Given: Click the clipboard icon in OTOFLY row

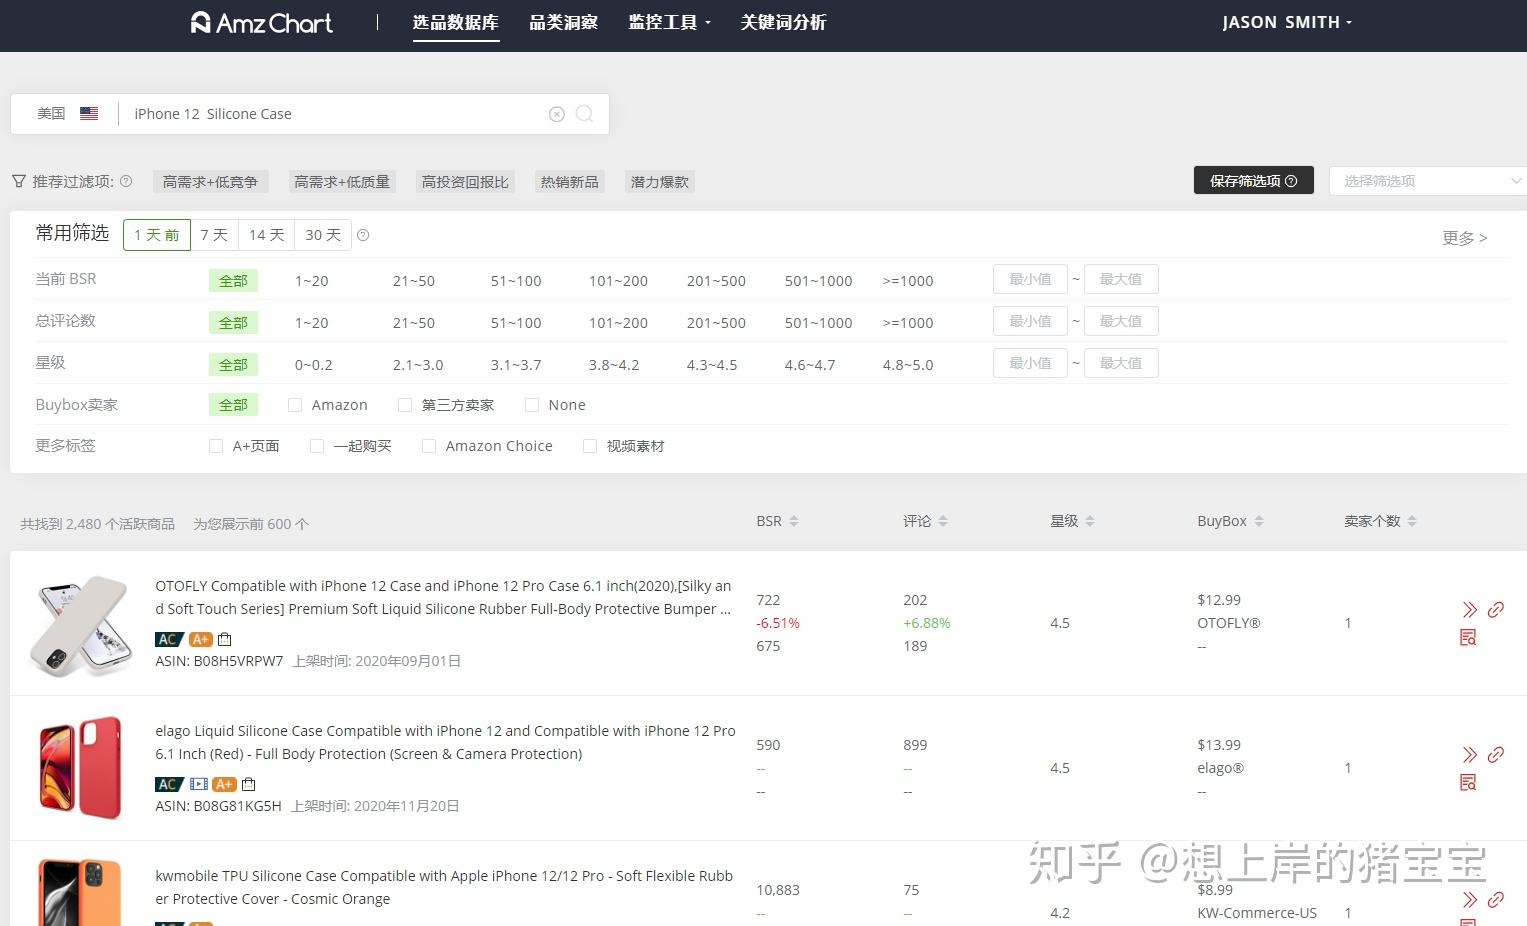Looking at the screenshot, I should point(225,639).
